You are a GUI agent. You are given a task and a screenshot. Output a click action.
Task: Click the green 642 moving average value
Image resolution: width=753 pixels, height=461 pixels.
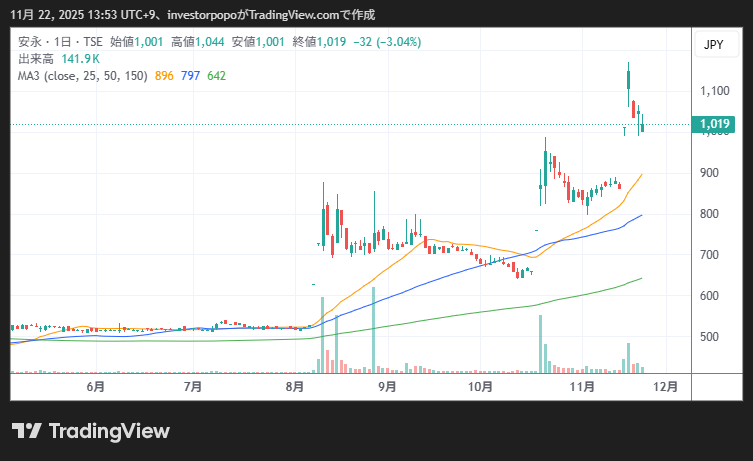coord(216,75)
